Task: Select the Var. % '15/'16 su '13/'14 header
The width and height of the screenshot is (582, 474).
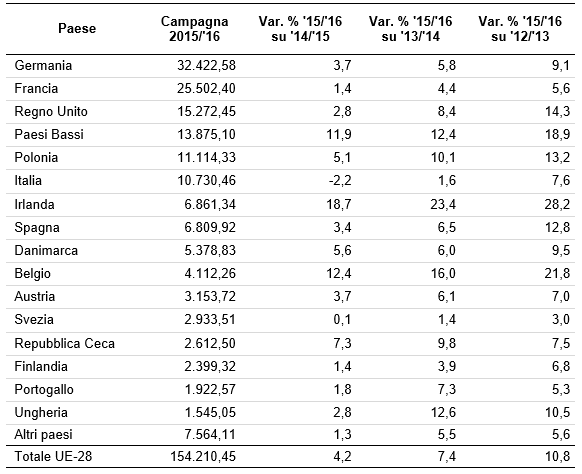Action: 411,29
